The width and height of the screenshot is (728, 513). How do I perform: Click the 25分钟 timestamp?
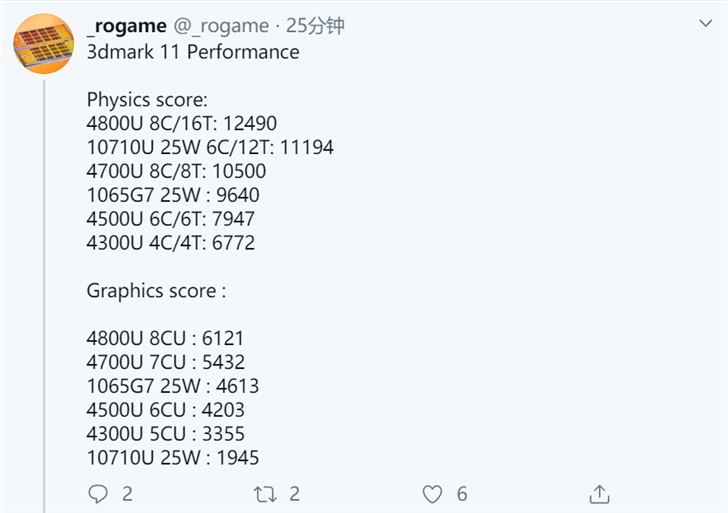(x=315, y=26)
